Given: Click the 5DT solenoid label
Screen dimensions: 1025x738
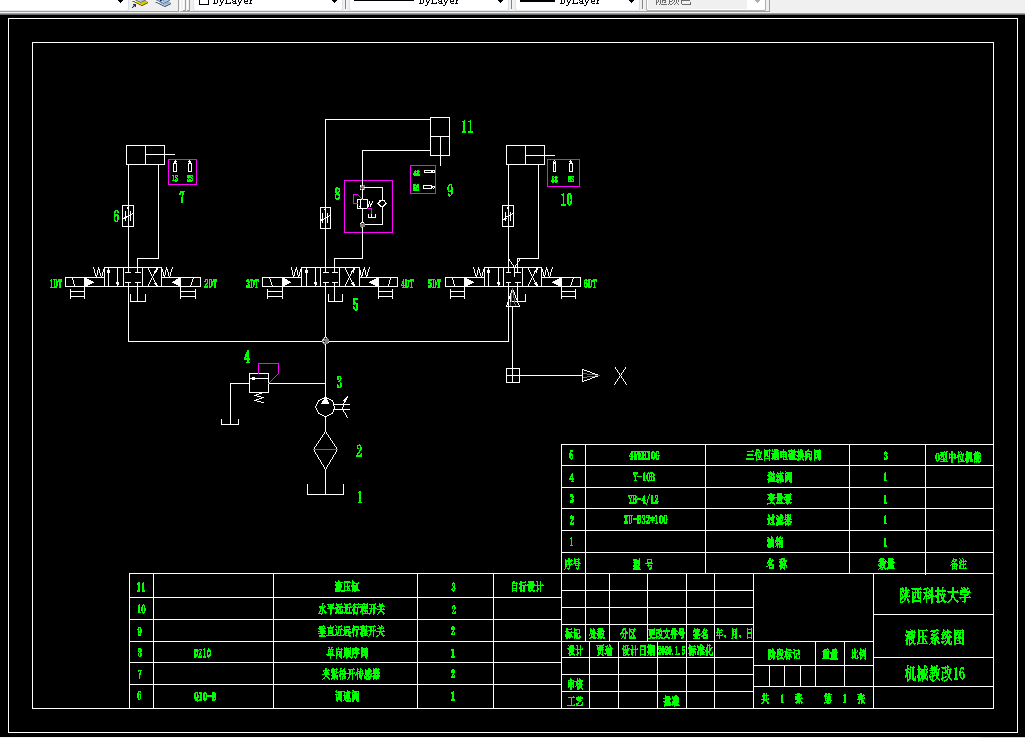Looking at the screenshot, I should pyautogui.click(x=435, y=284).
